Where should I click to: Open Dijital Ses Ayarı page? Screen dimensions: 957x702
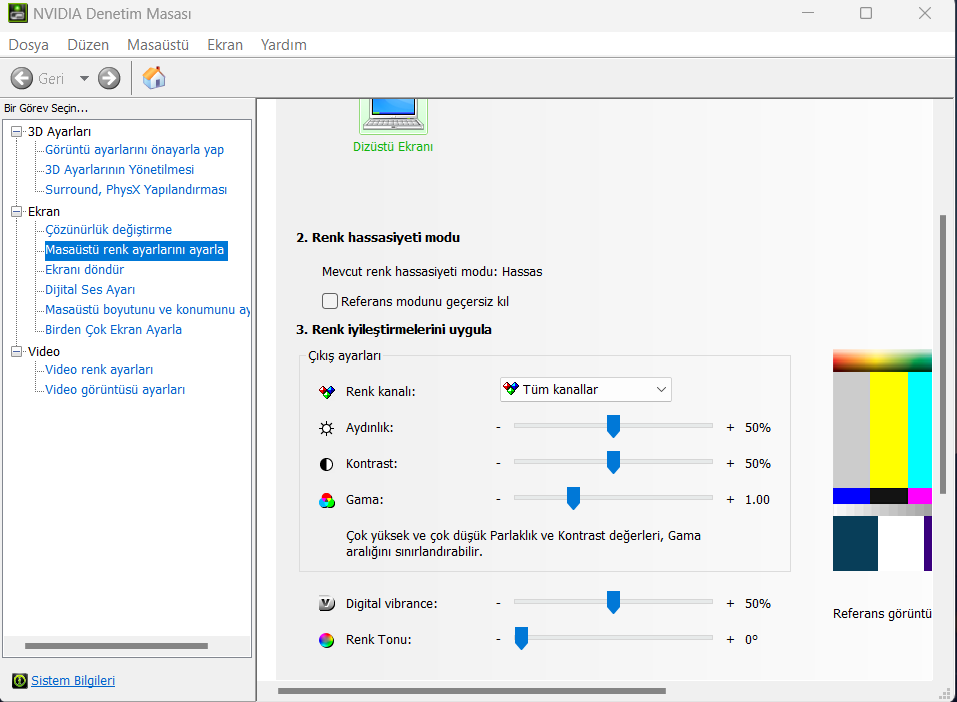click(x=90, y=290)
